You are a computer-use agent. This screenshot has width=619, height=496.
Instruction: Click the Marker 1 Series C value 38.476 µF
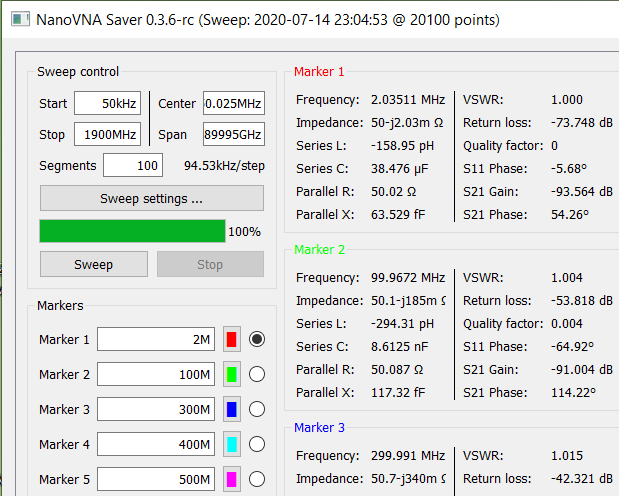pos(400,169)
